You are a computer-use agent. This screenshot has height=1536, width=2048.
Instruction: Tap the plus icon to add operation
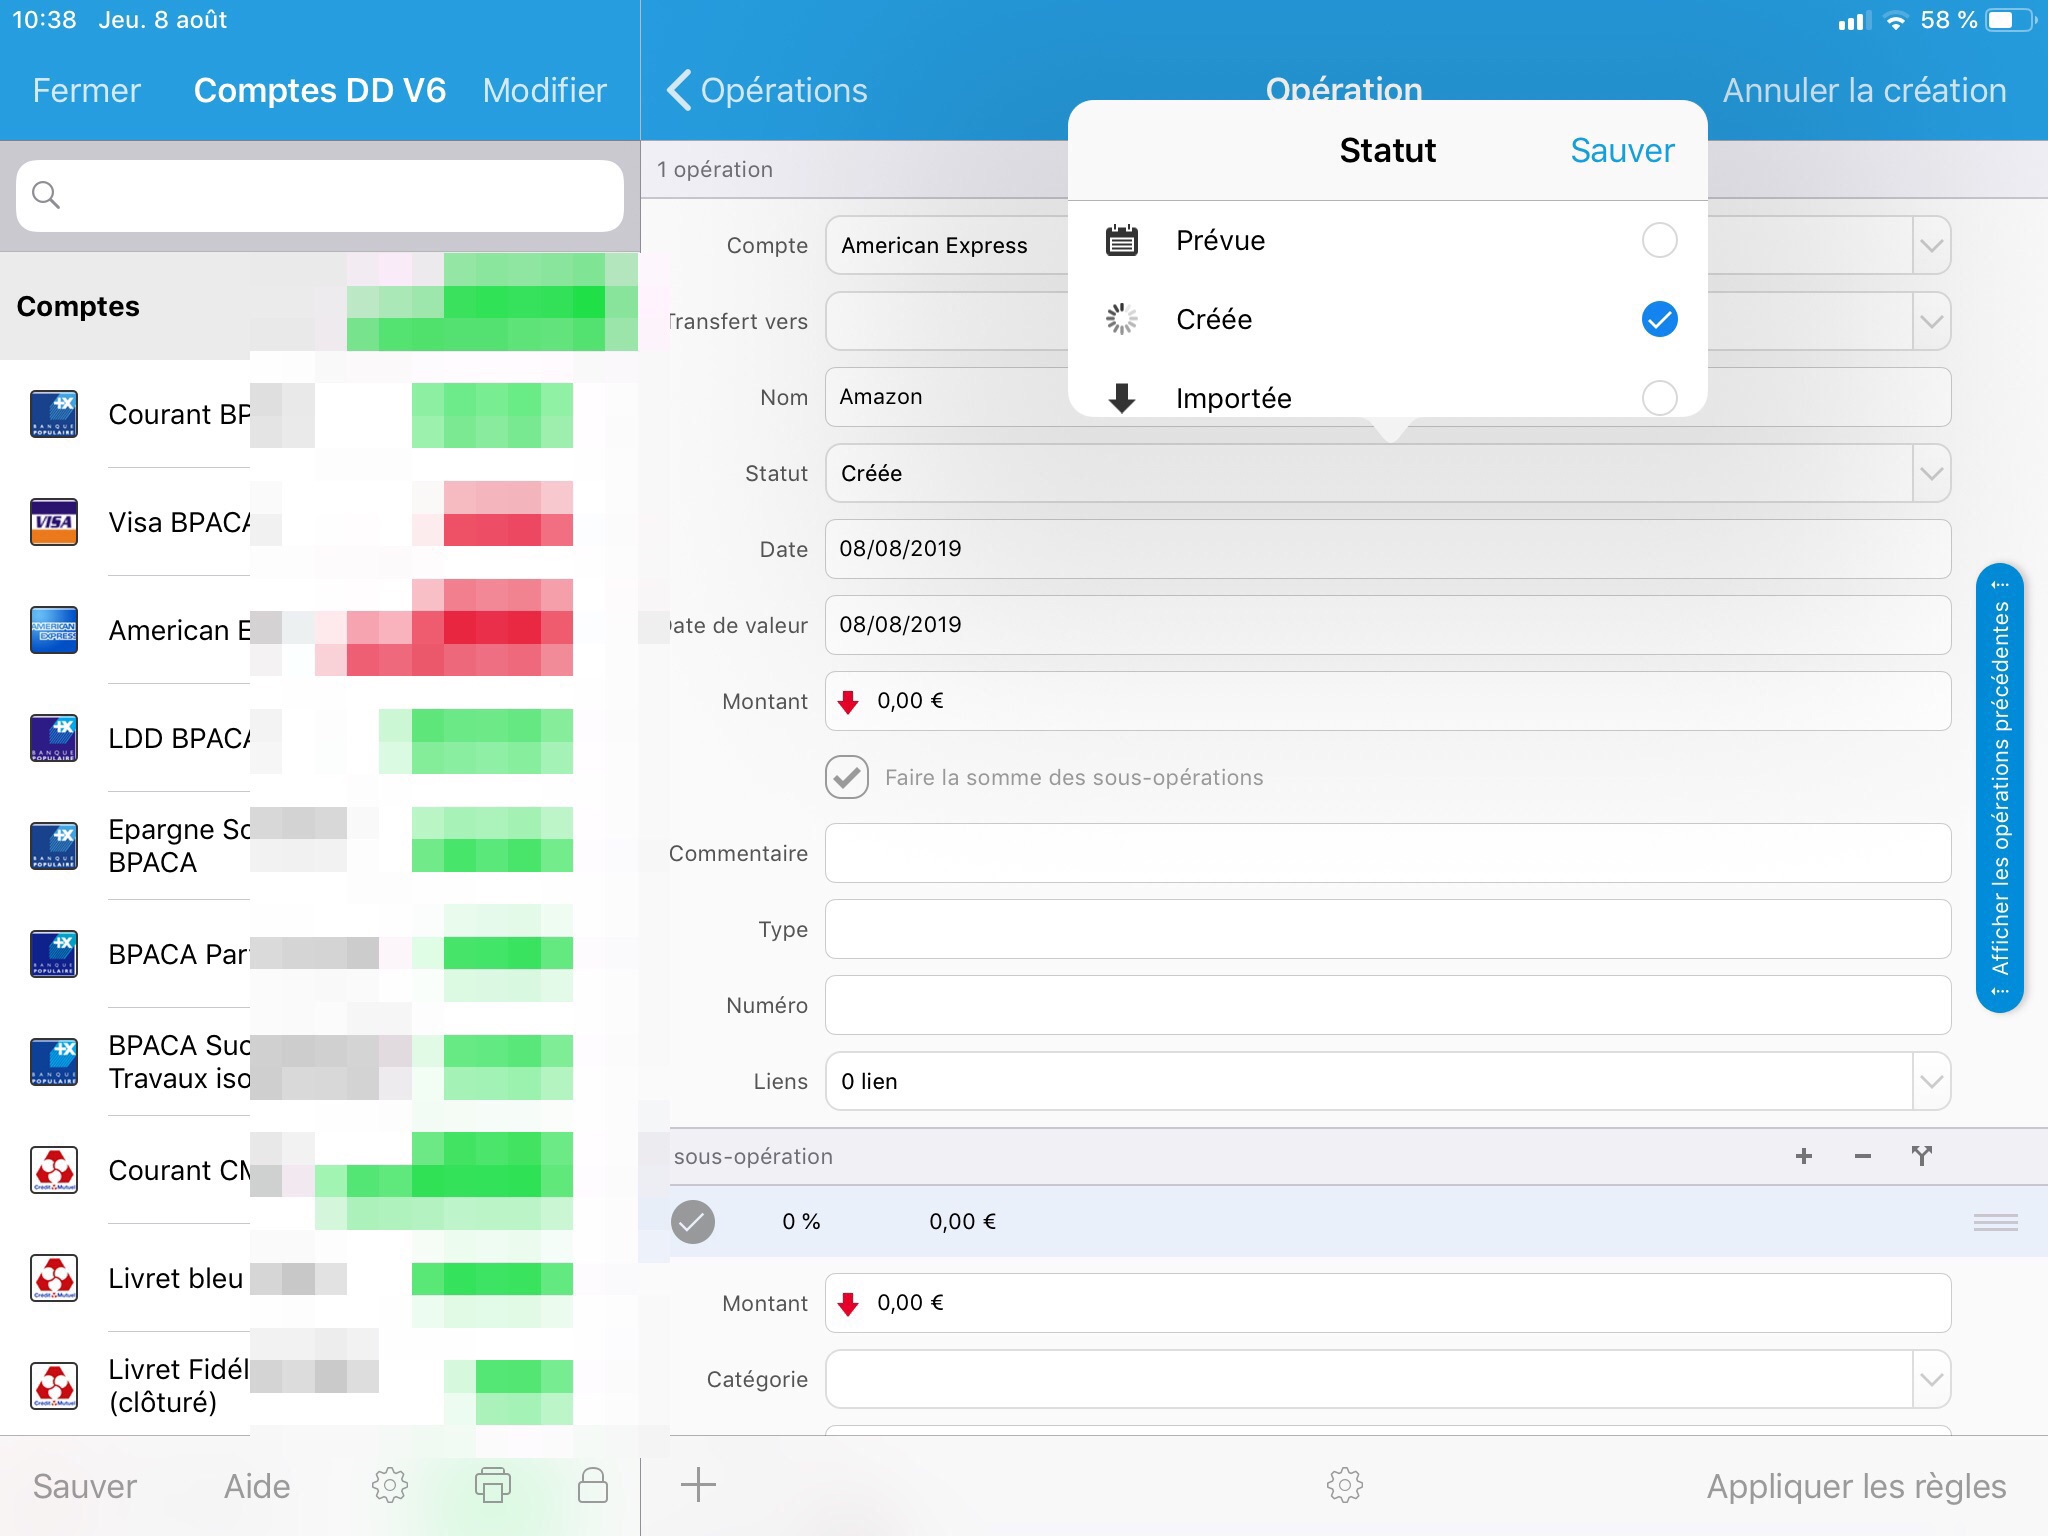click(698, 1485)
